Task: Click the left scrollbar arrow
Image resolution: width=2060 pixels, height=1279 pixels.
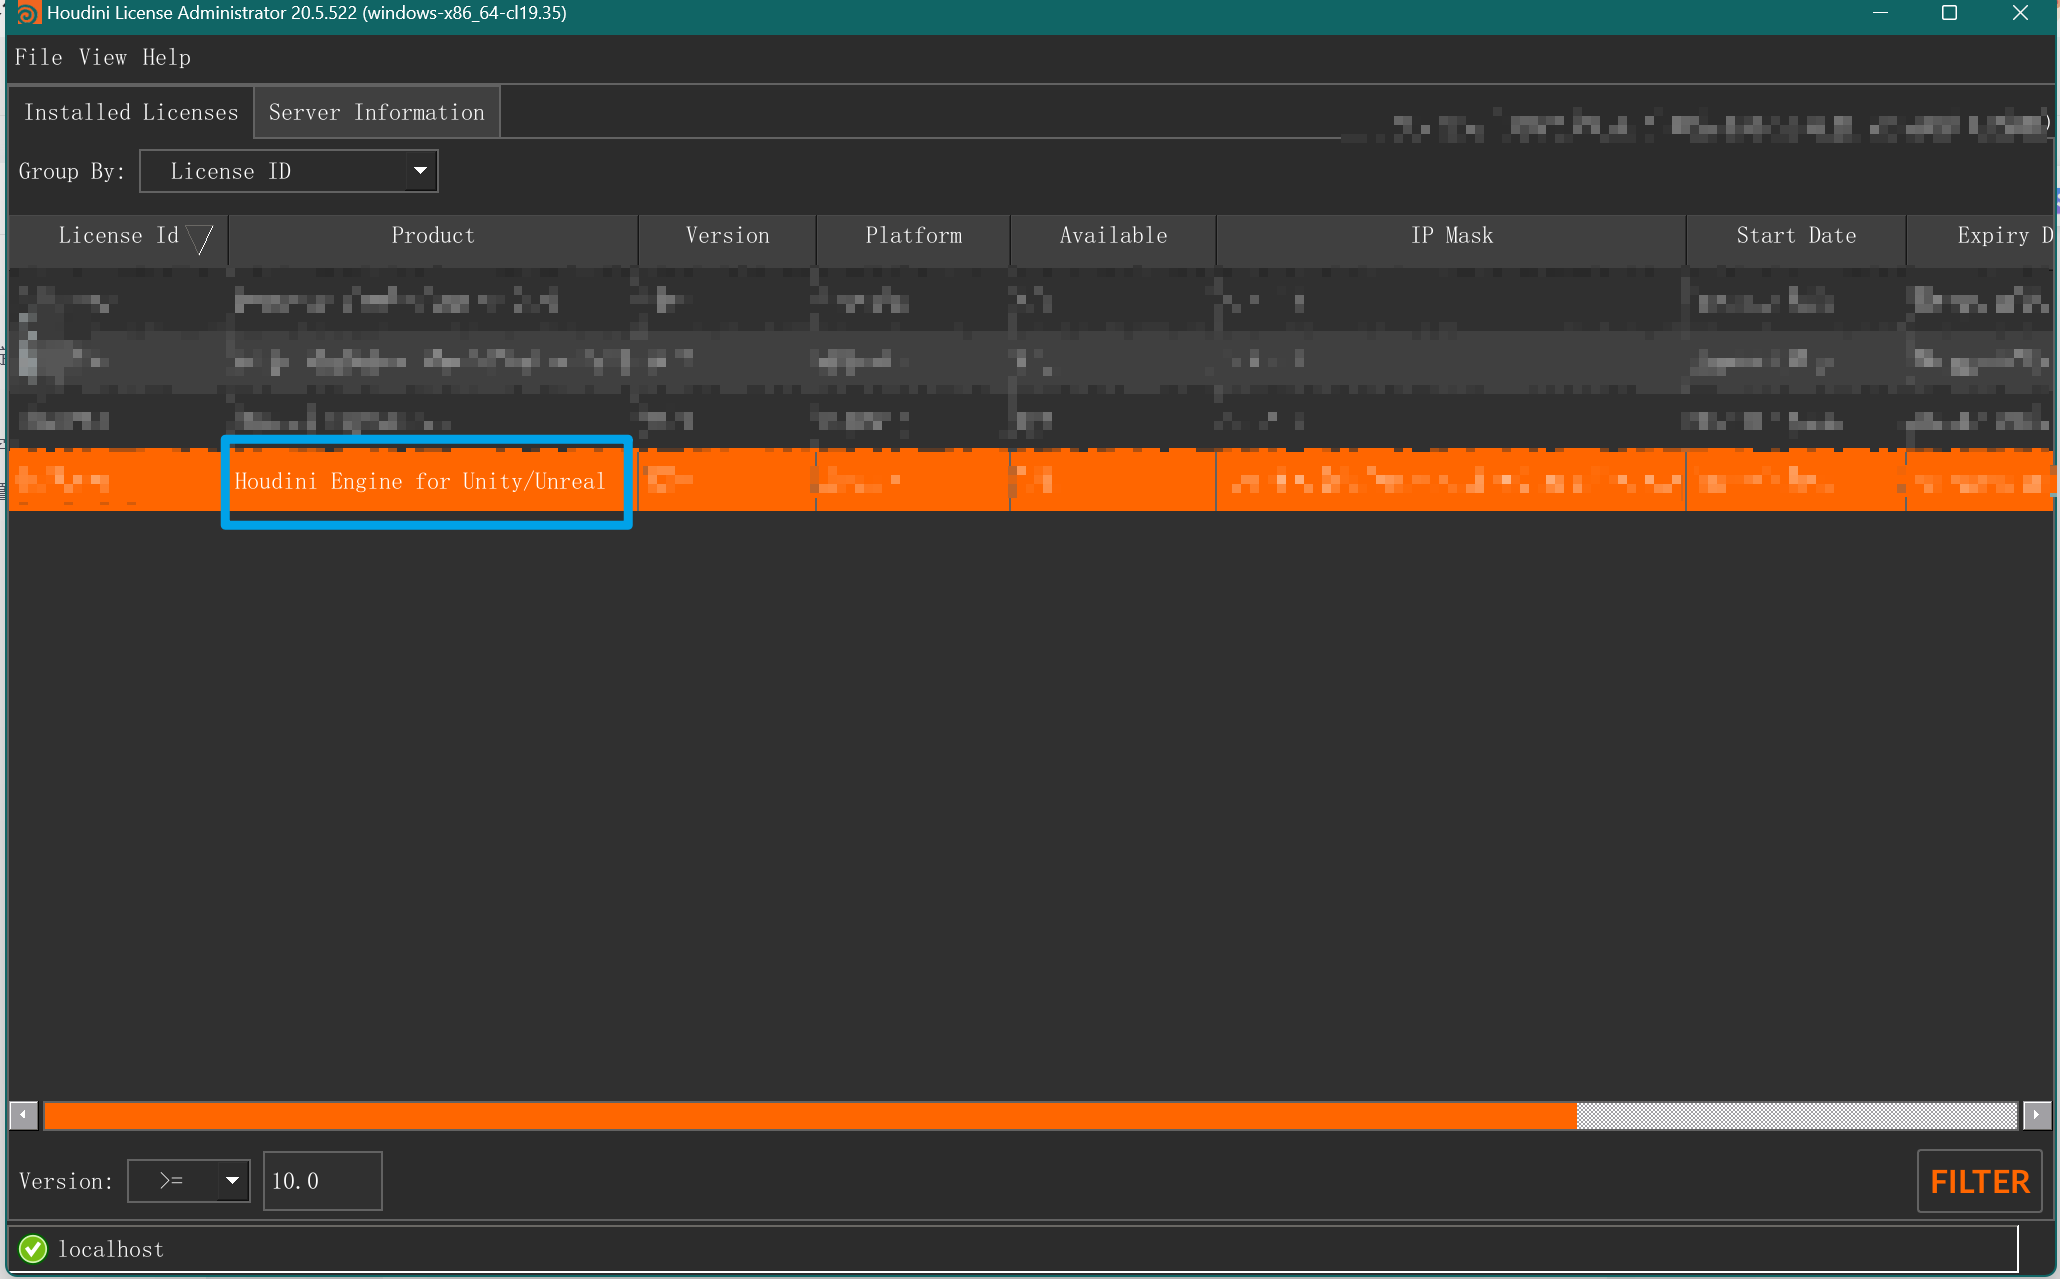Action: (x=22, y=1115)
